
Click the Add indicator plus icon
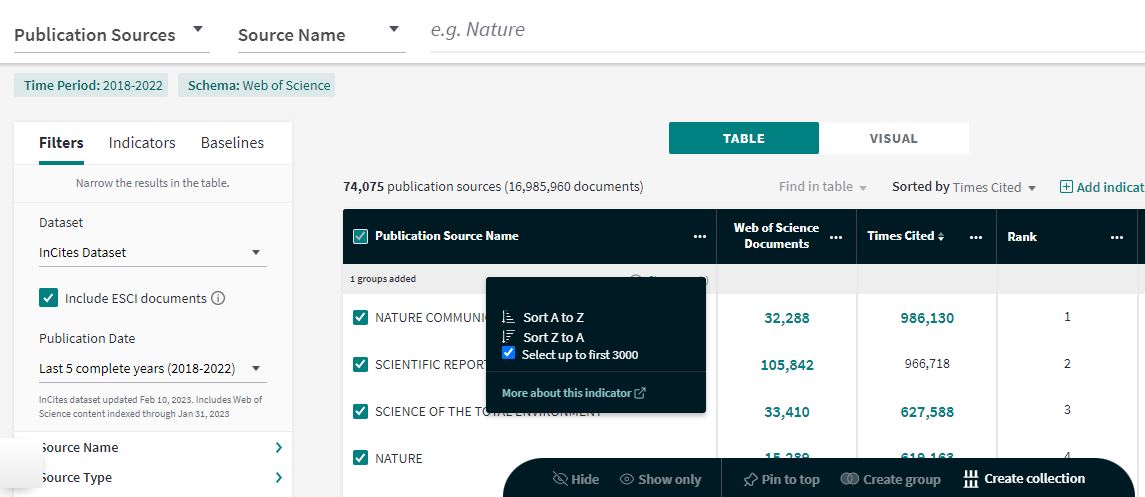pyautogui.click(x=1066, y=187)
